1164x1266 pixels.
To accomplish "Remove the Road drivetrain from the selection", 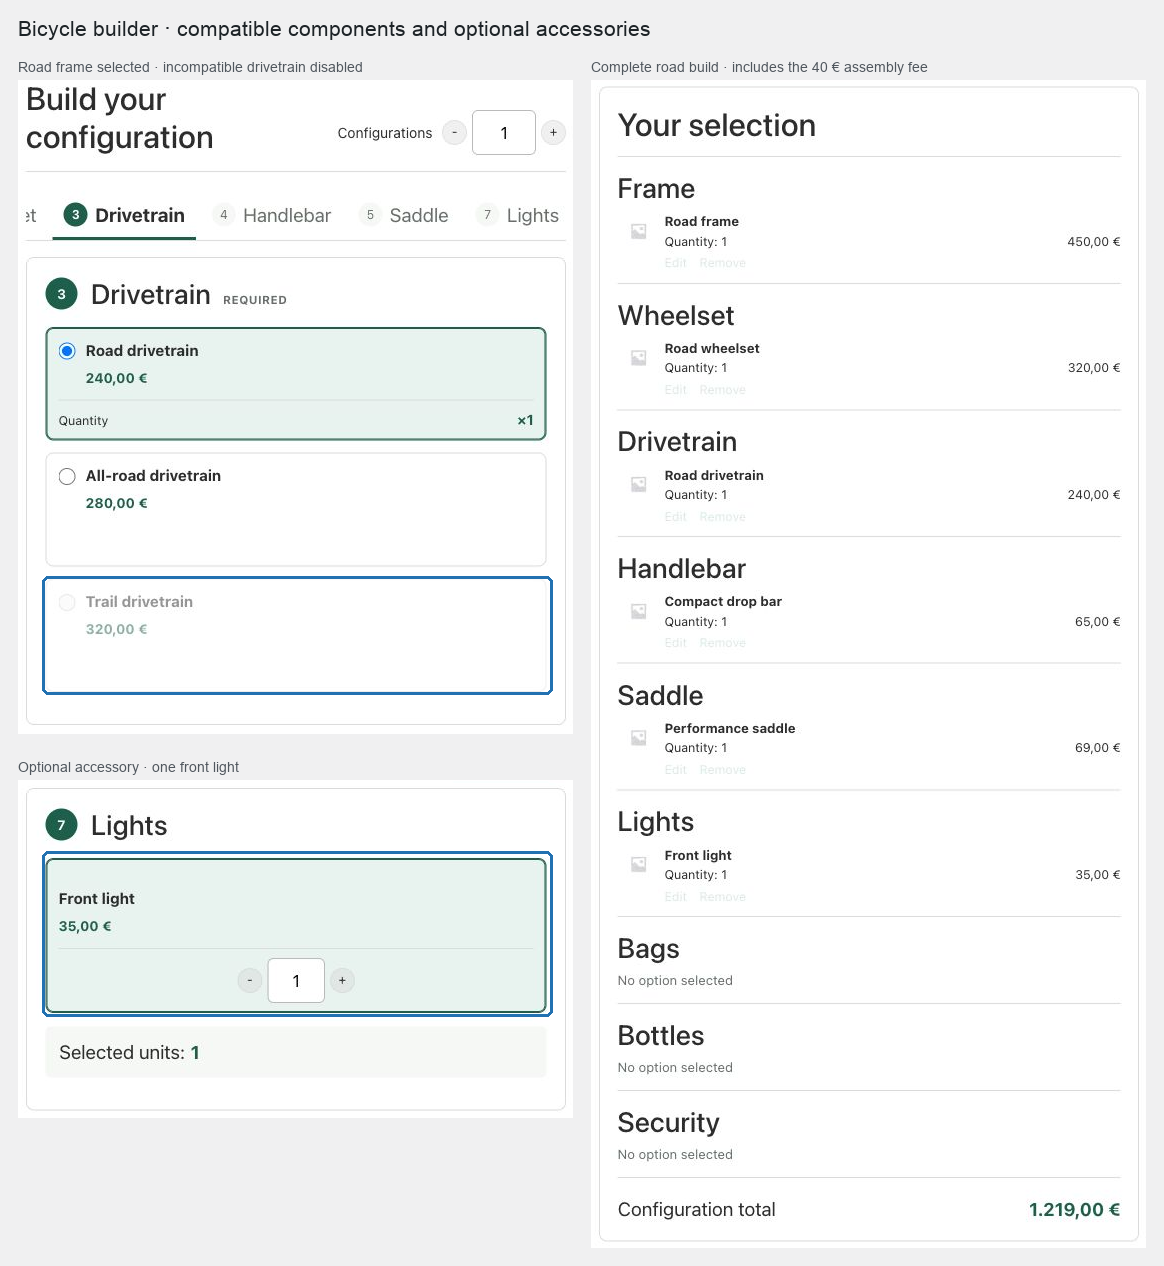I will pos(723,517).
